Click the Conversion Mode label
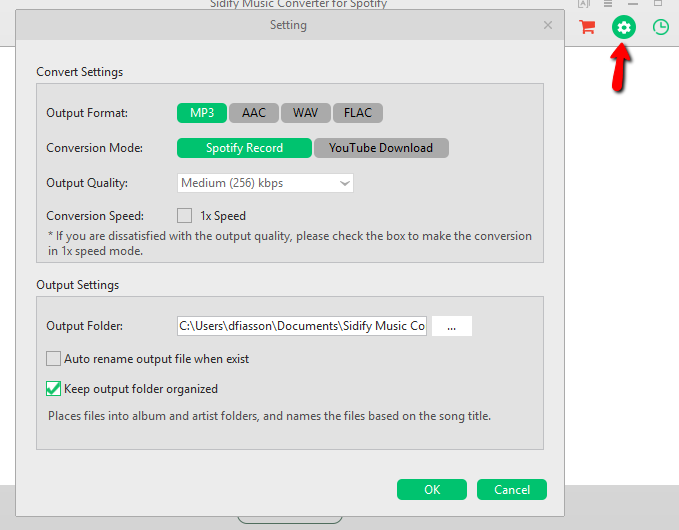679x530 pixels. [94, 148]
